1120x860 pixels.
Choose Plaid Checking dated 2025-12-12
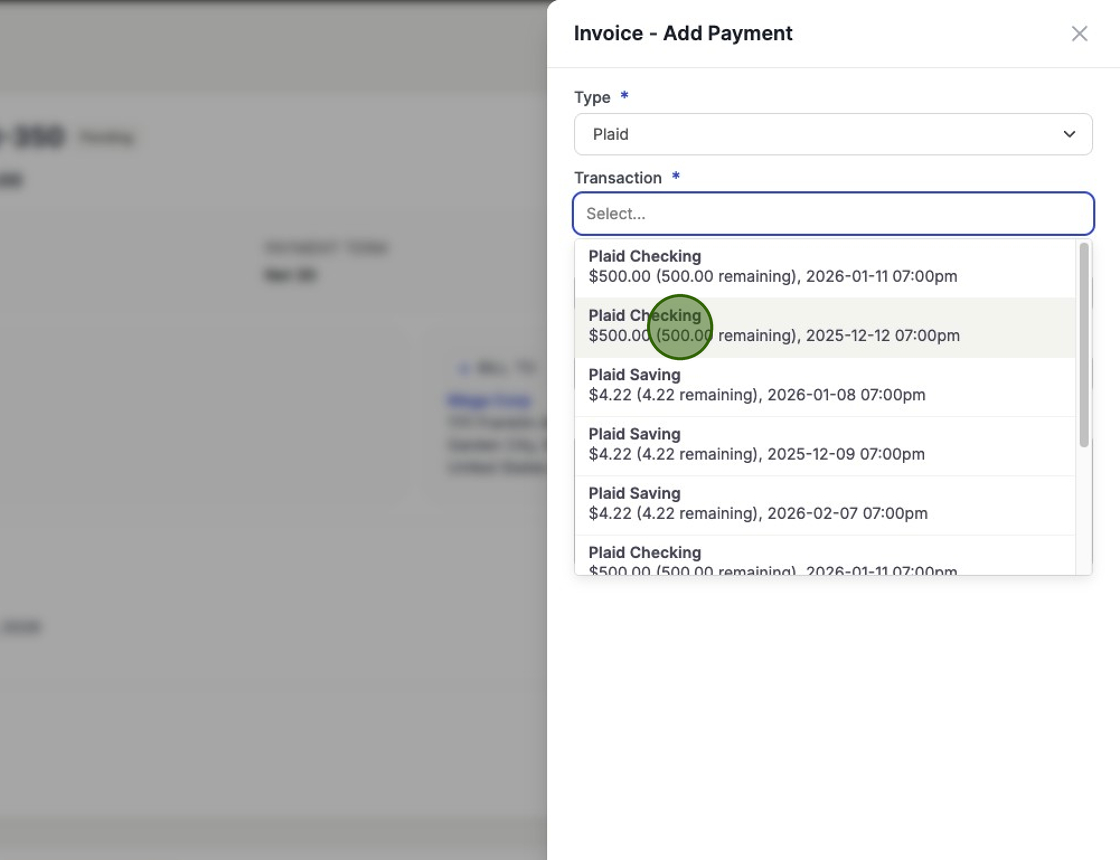coord(825,326)
